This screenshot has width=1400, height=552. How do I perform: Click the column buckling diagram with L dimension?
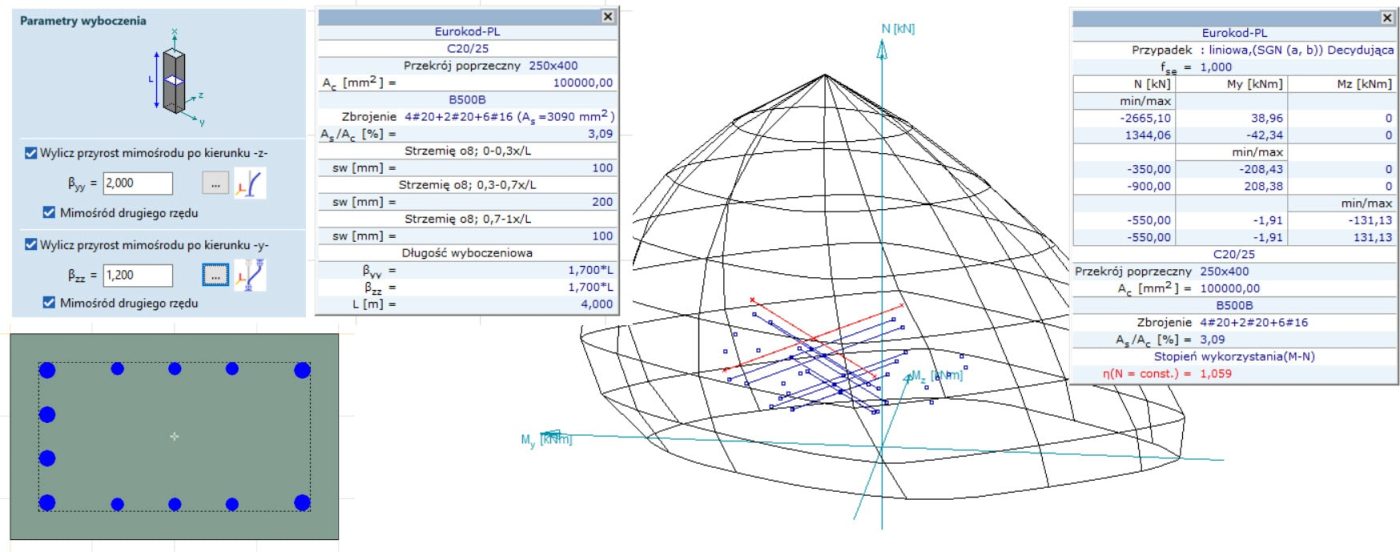174,77
